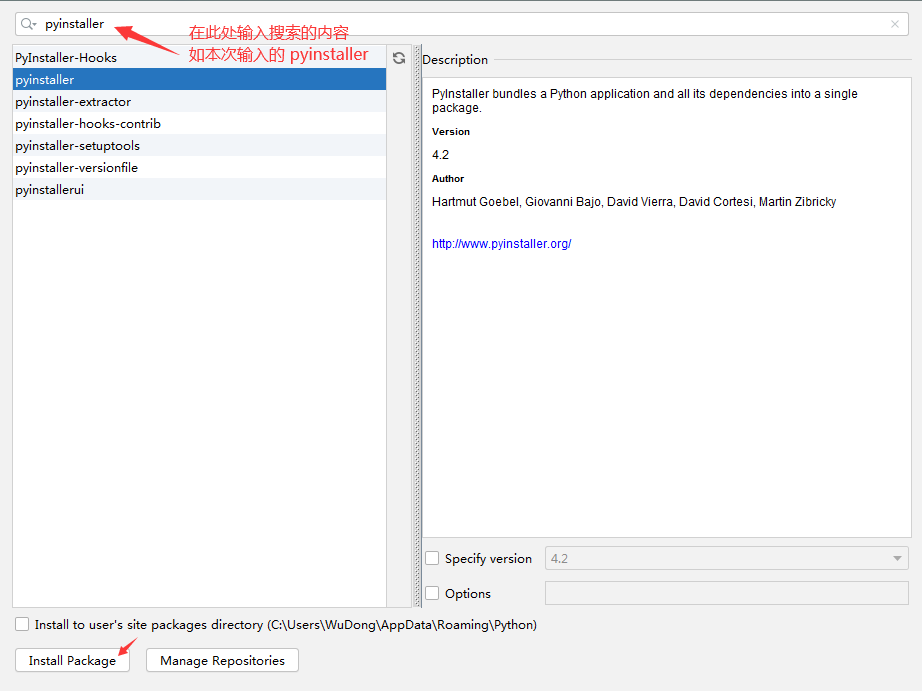The height and width of the screenshot is (691, 922).
Task: Click the Options text input field
Action: [x=727, y=593]
